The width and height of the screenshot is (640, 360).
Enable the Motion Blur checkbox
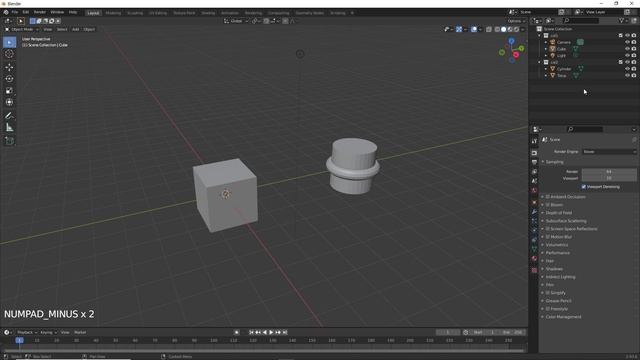point(548,237)
